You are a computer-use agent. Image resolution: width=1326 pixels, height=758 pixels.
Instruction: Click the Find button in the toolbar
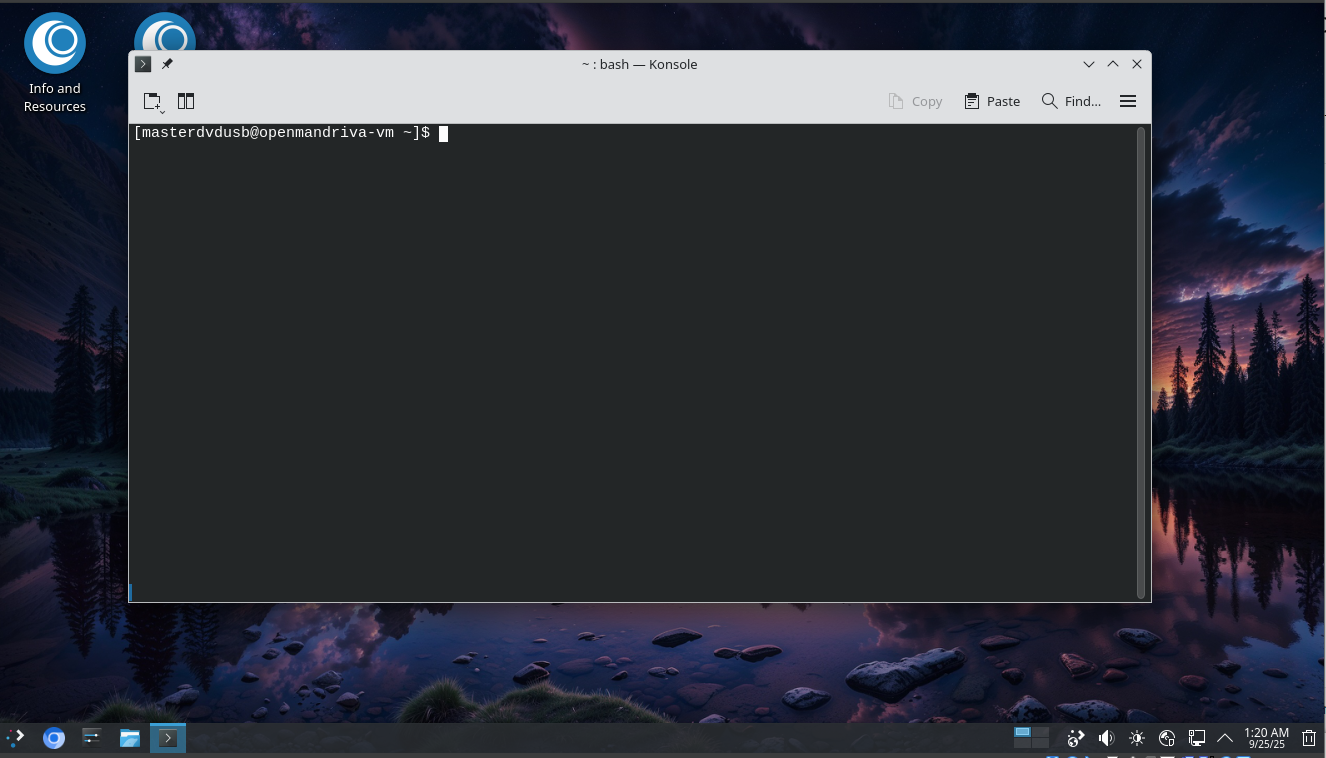tap(1071, 101)
